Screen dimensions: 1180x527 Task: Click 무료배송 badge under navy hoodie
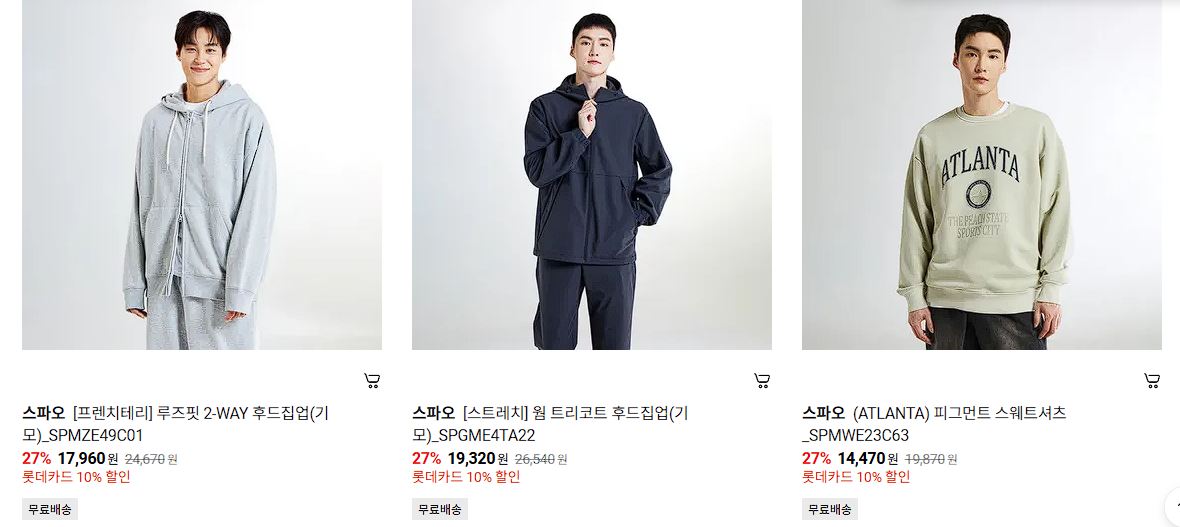(439, 509)
